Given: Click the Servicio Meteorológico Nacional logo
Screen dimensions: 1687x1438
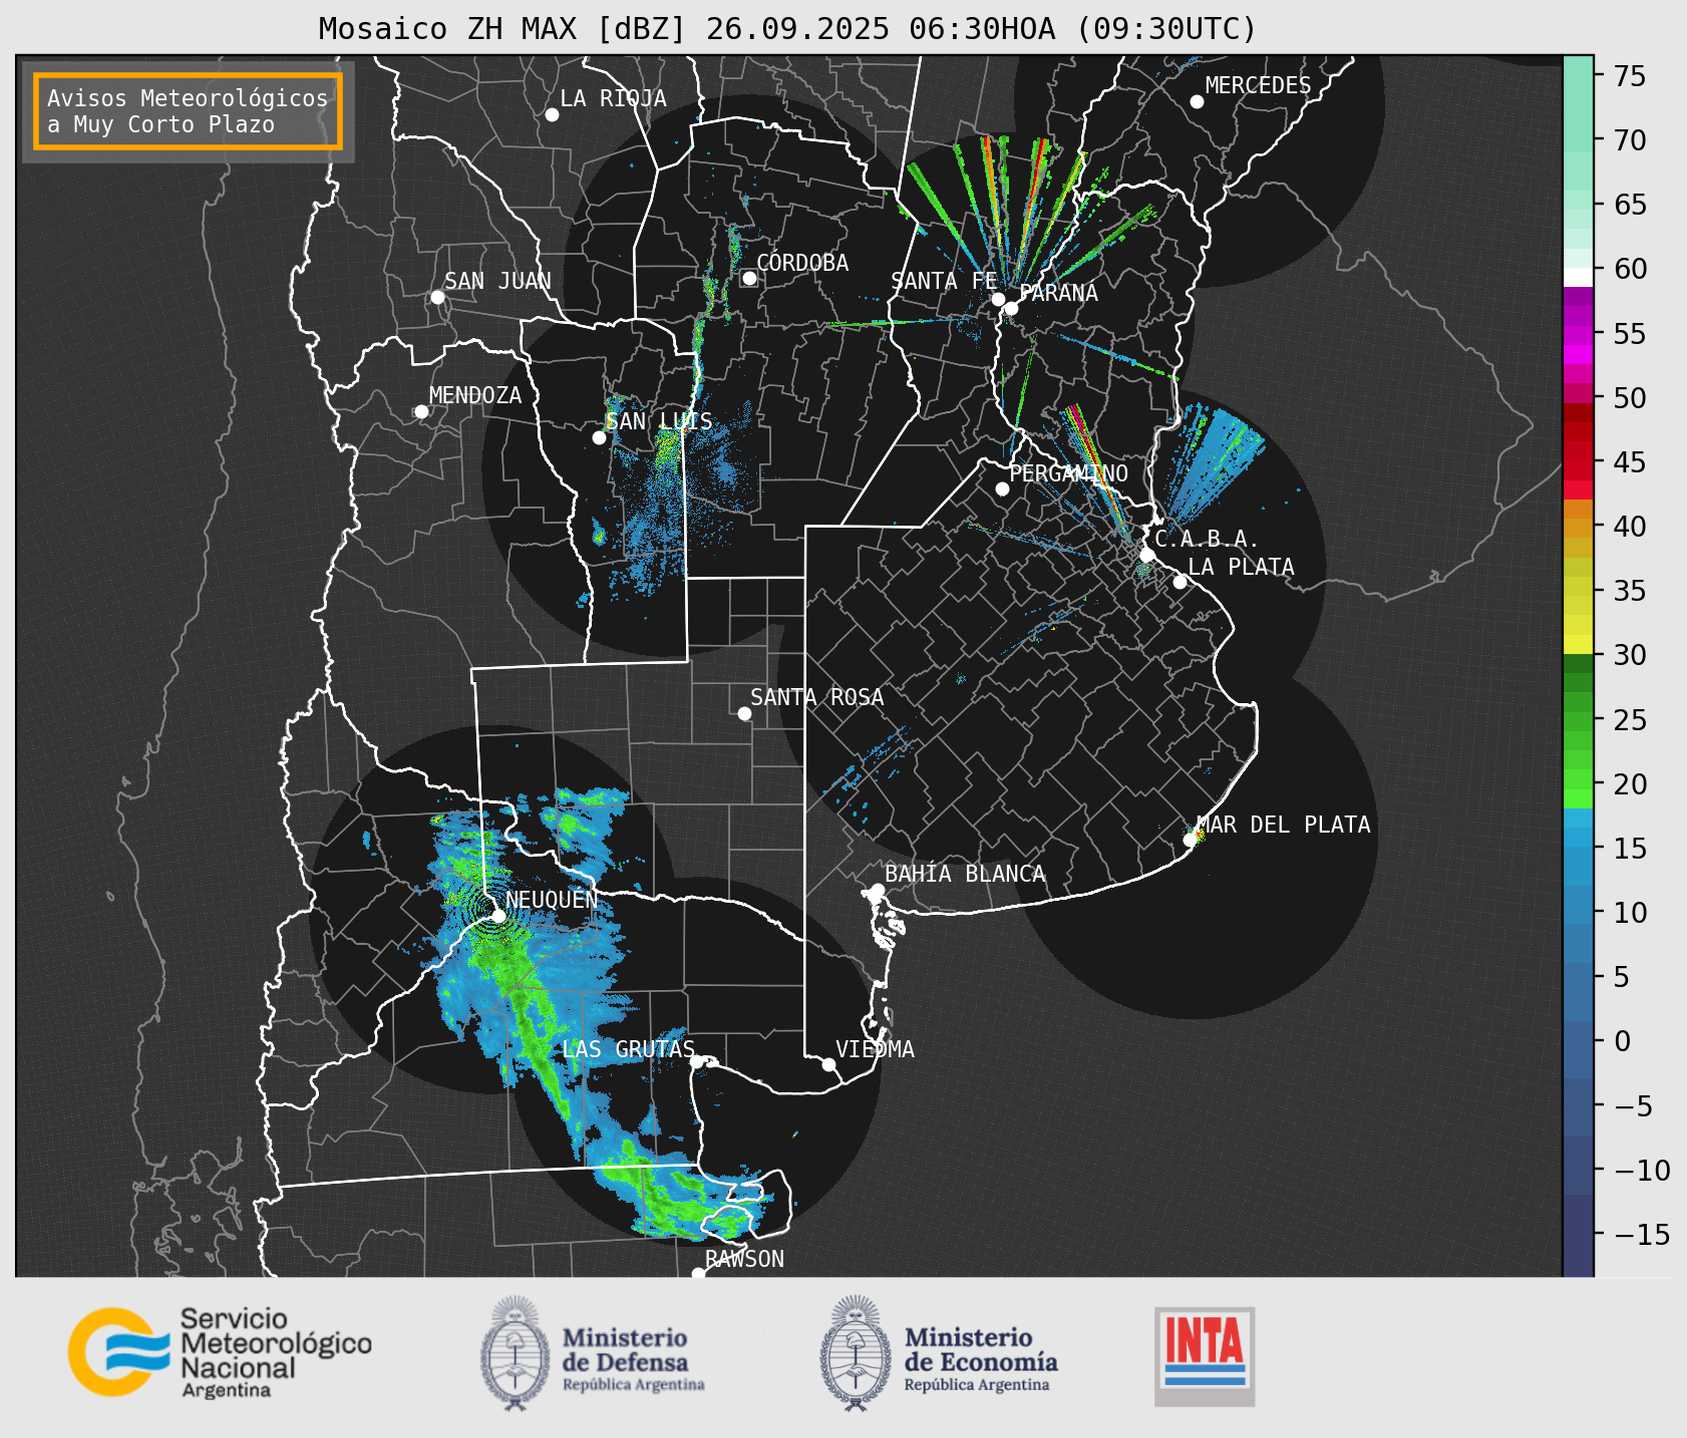Looking at the screenshot, I should point(220,1352).
